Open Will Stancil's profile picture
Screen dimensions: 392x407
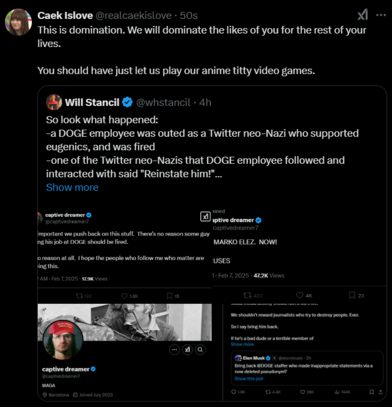[54, 102]
